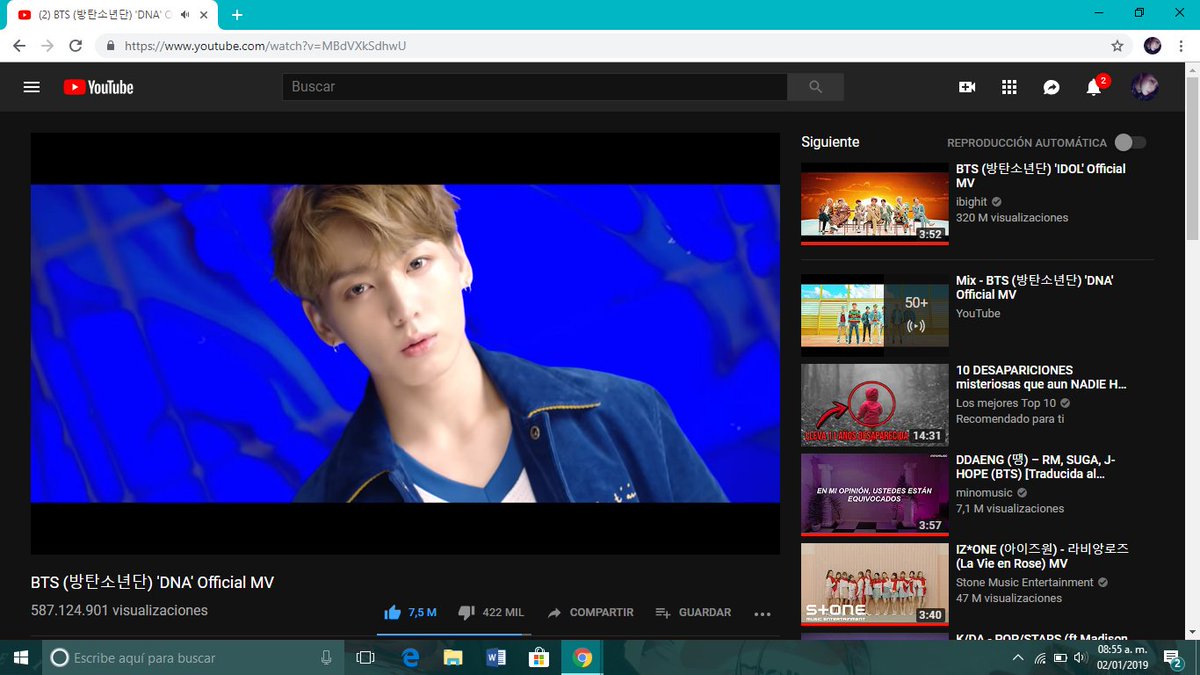Viewport: 1200px width, 675px height.
Task: Show hidden system tray icons
Action: click(1018, 657)
